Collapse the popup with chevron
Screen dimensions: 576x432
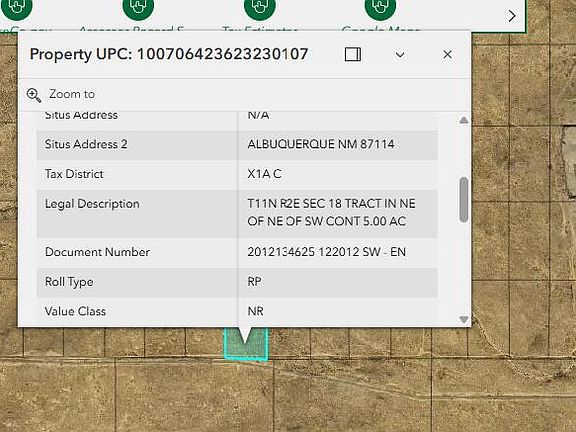click(400, 55)
